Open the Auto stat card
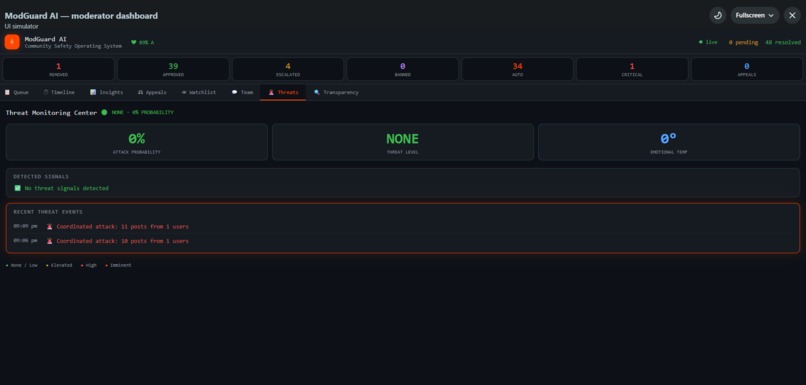The width and height of the screenshot is (806, 385). pyautogui.click(x=517, y=69)
